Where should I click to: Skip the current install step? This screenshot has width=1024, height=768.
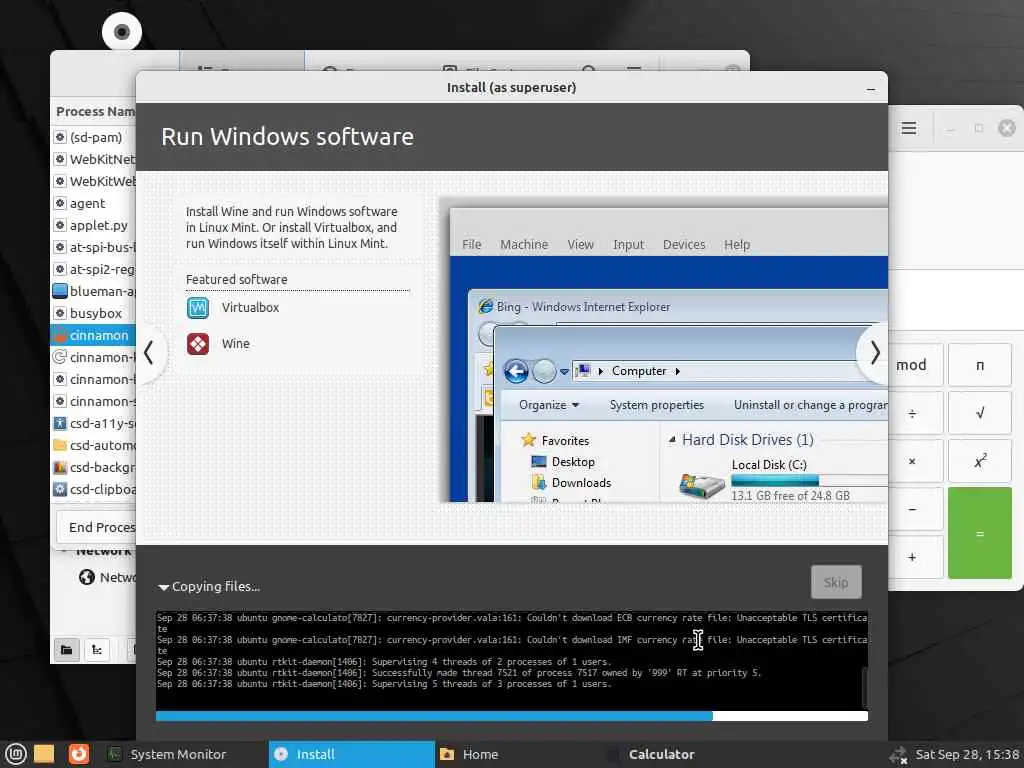coord(836,582)
